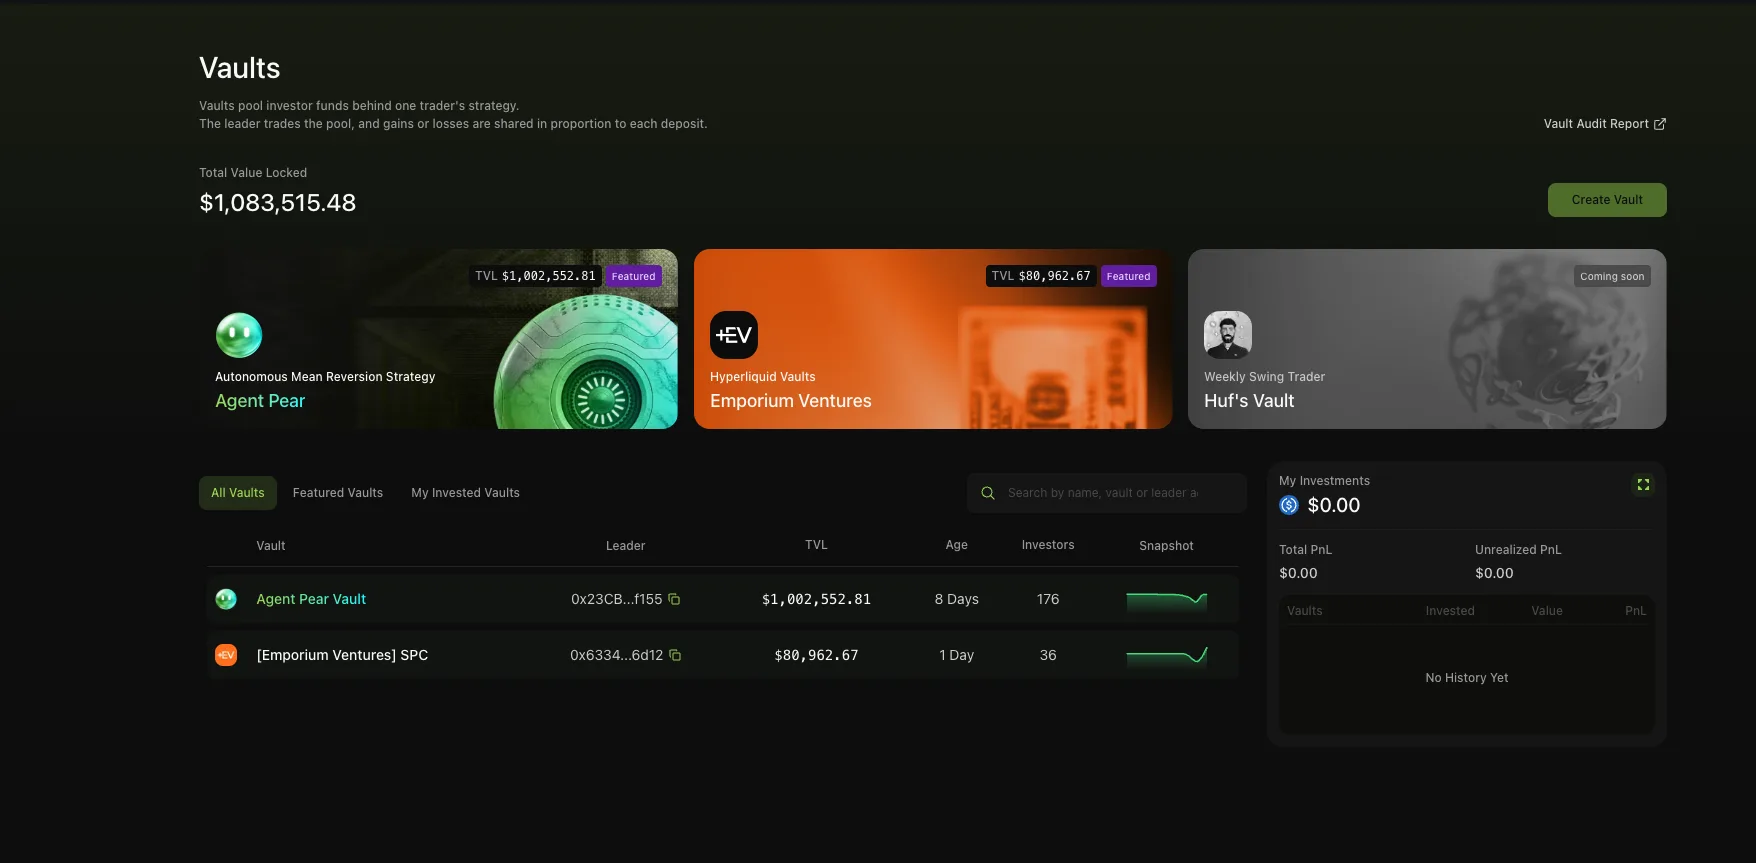Click the Vault column header
Screen dimensions: 1756x863
pyautogui.click(x=271, y=546)
